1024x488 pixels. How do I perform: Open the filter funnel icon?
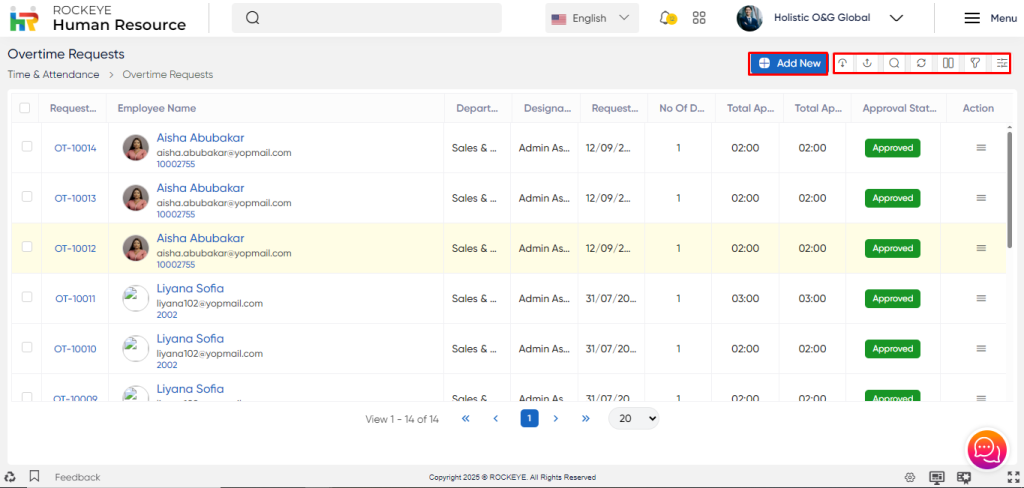(974, 63)
